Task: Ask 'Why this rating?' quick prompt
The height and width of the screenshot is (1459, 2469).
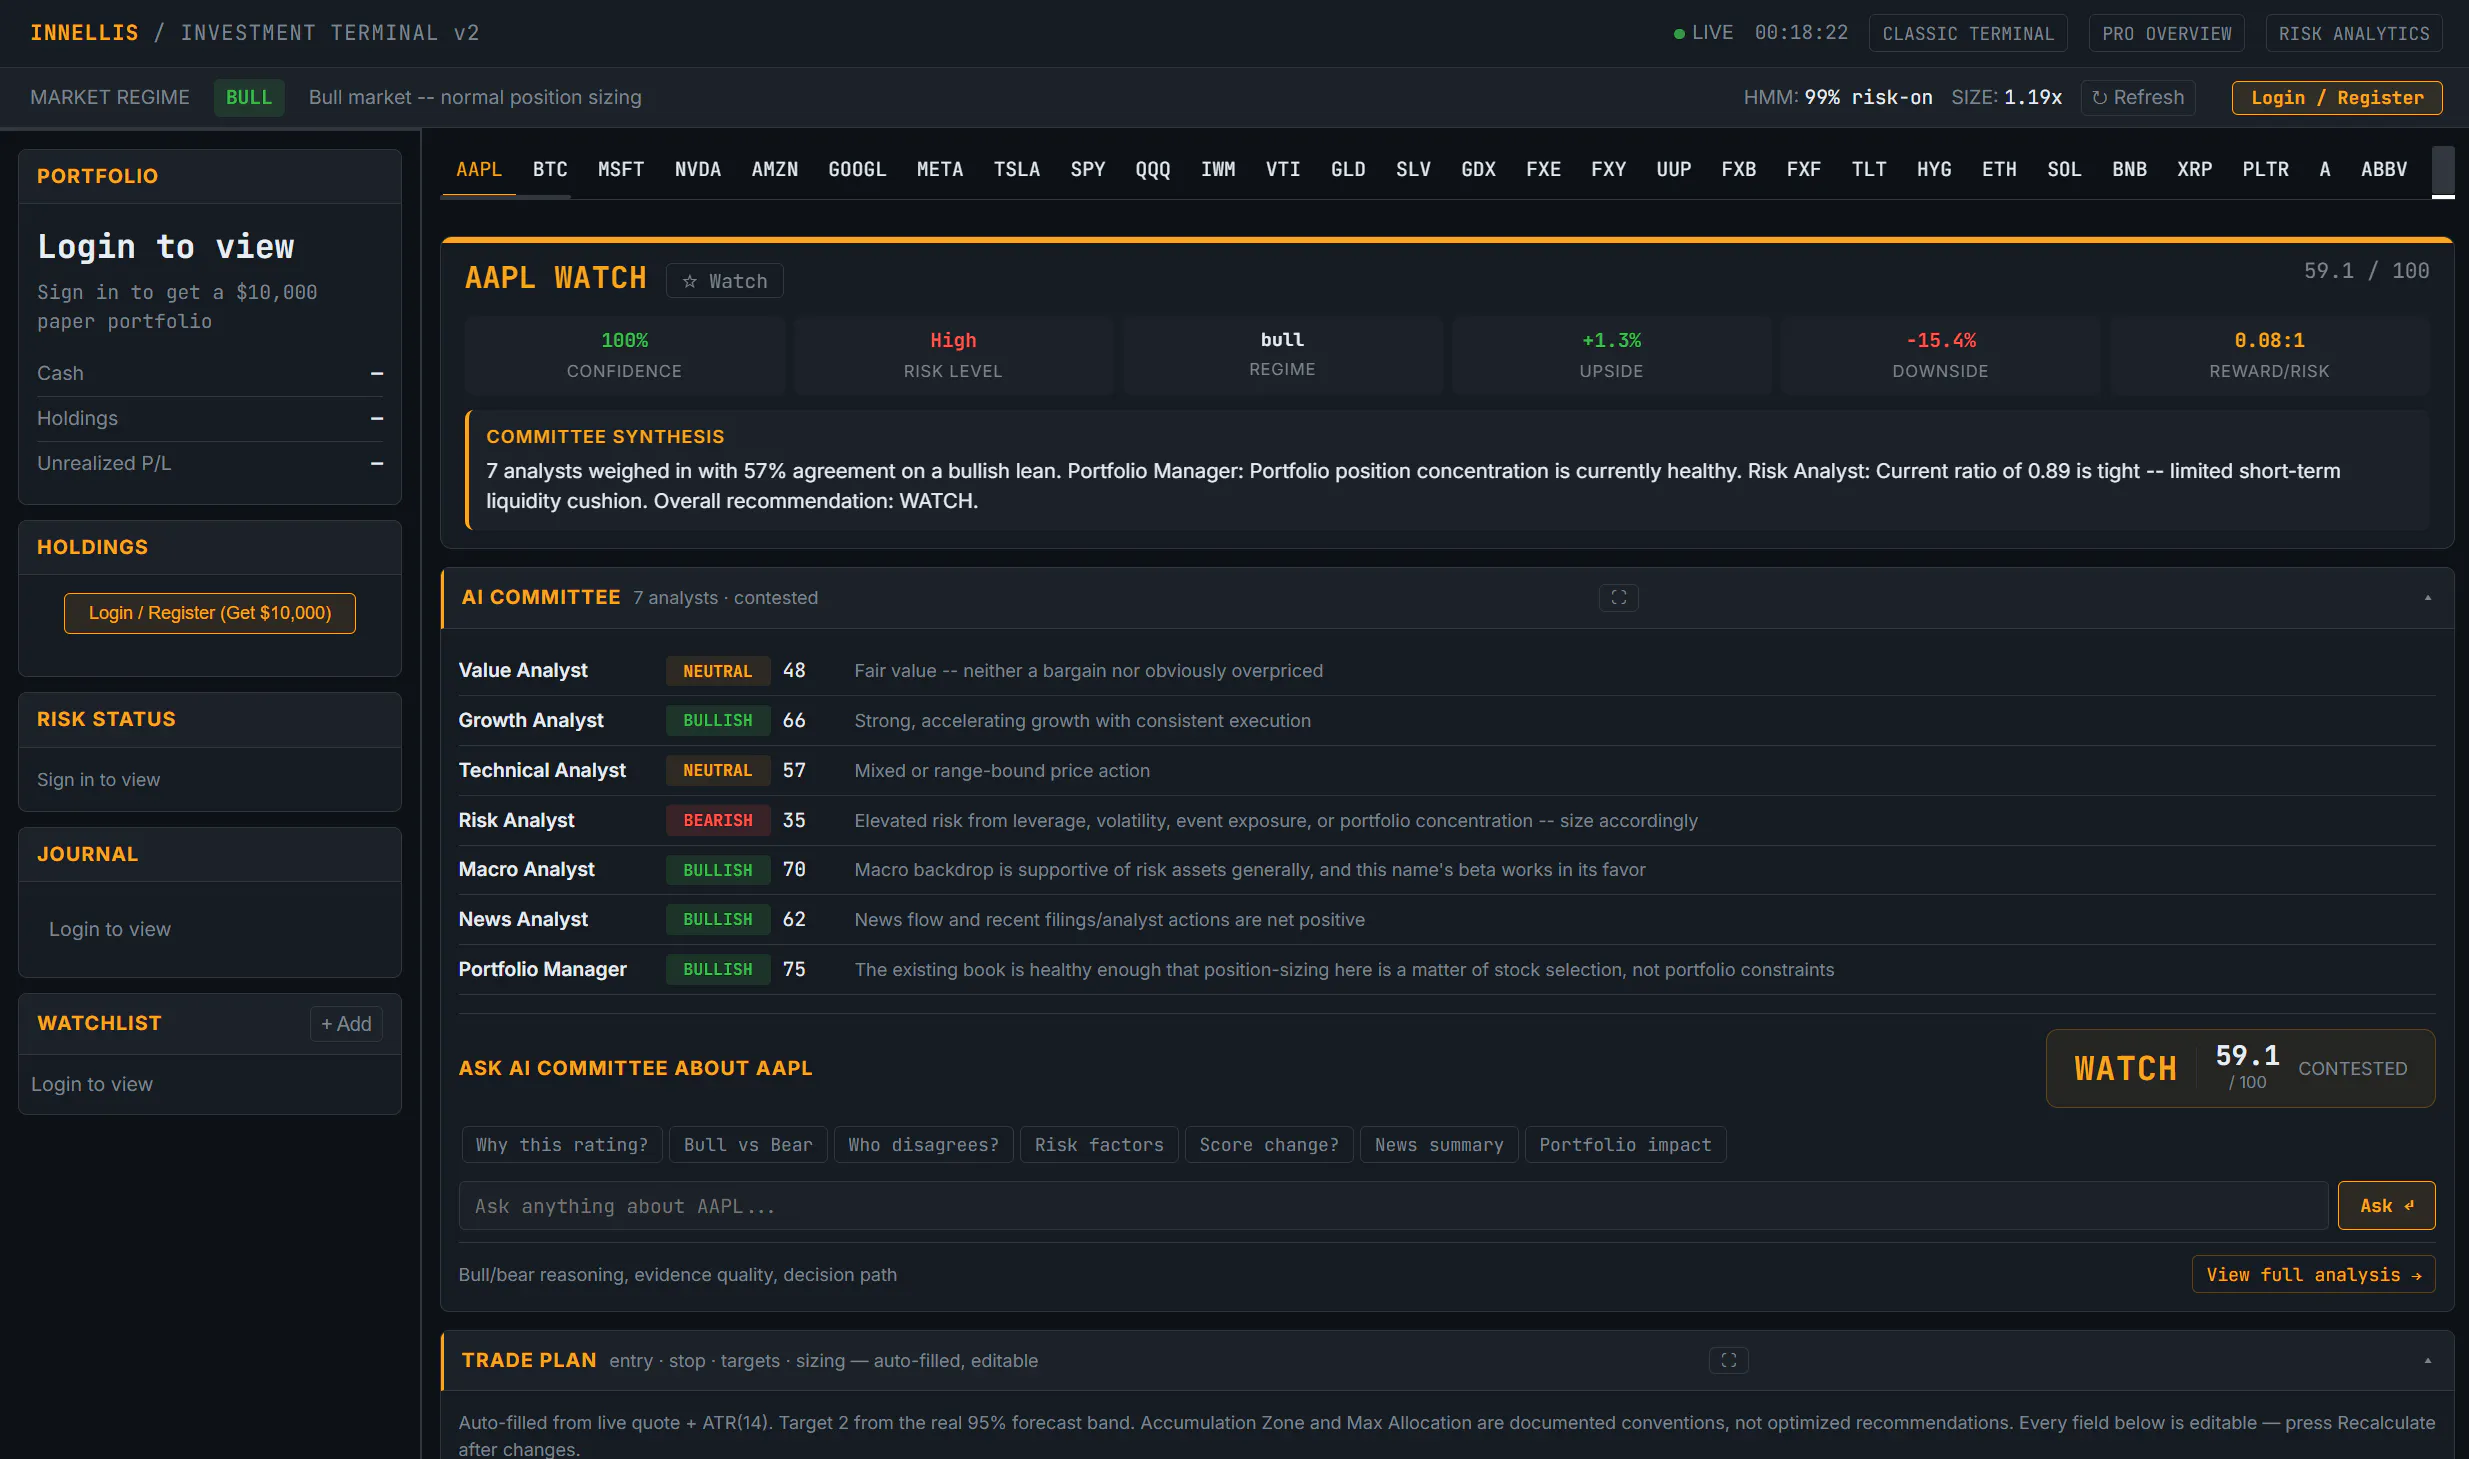Action: click(x=562, y=1145)
